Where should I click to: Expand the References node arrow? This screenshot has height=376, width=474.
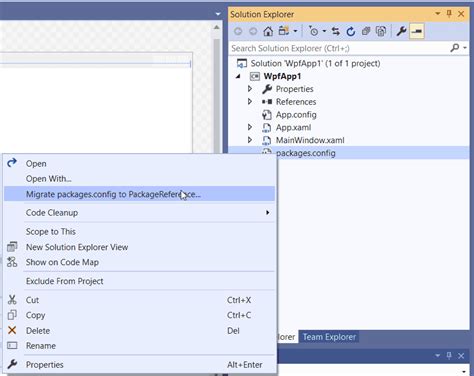250,102
